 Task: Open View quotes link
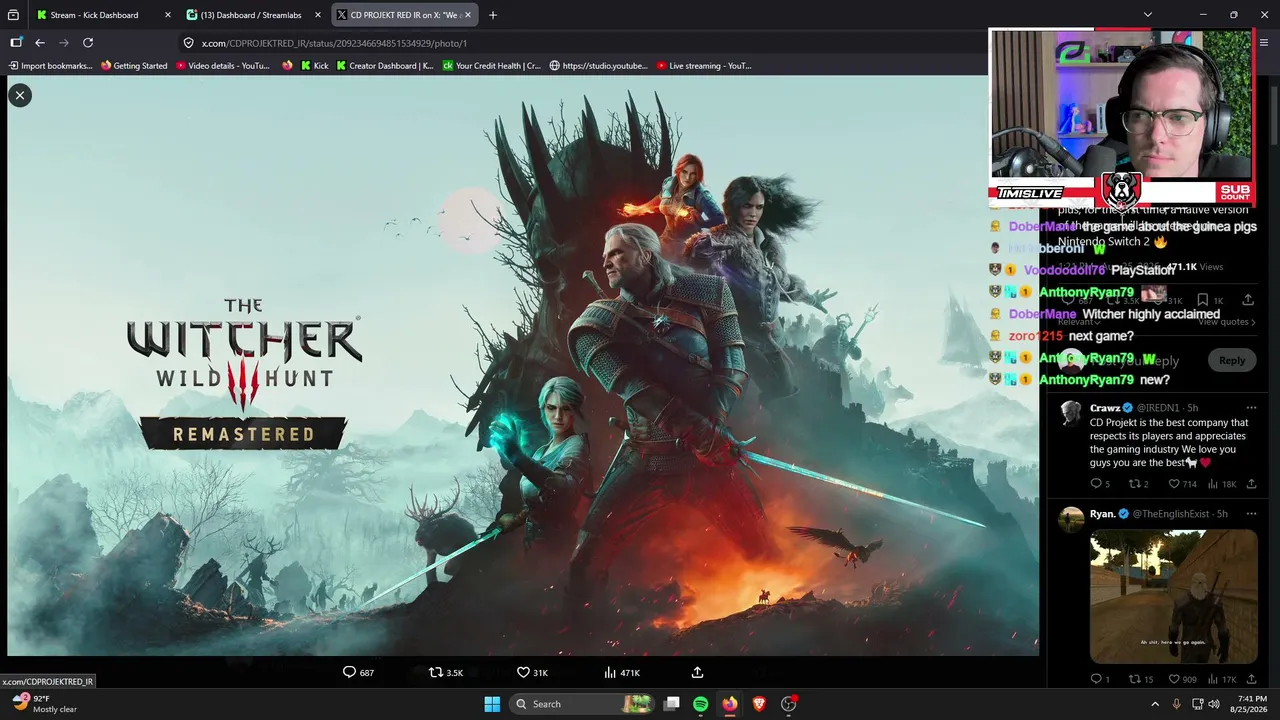click(x=1227, y=322)
